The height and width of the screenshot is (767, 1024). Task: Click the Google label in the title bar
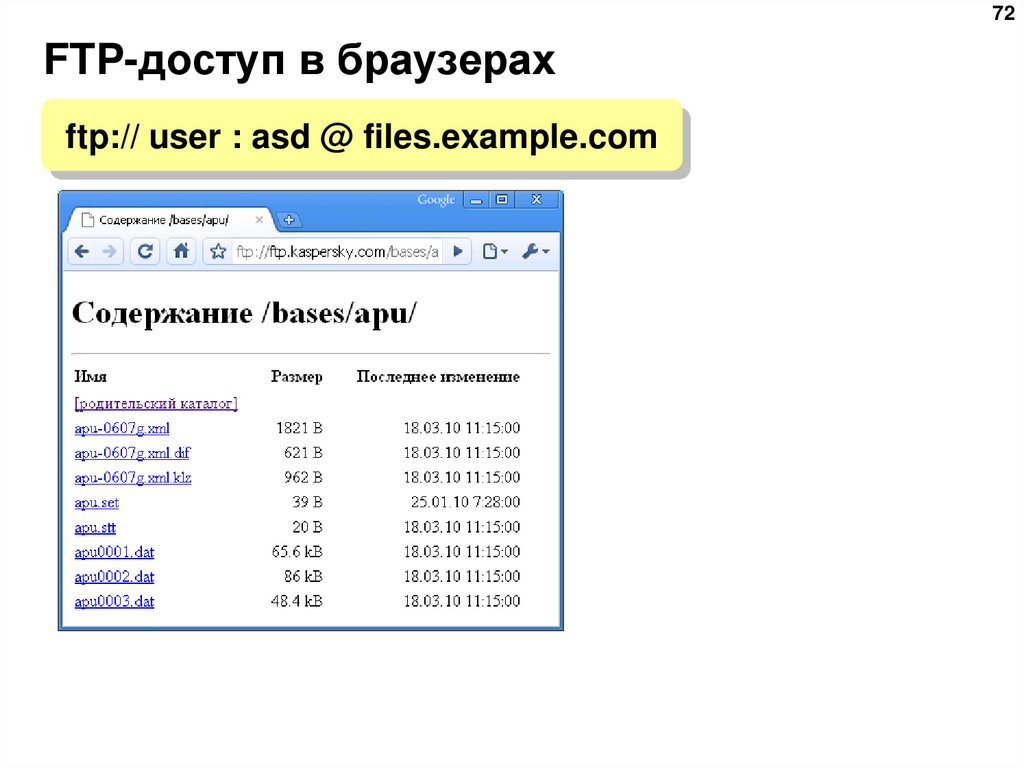point(436,200)
